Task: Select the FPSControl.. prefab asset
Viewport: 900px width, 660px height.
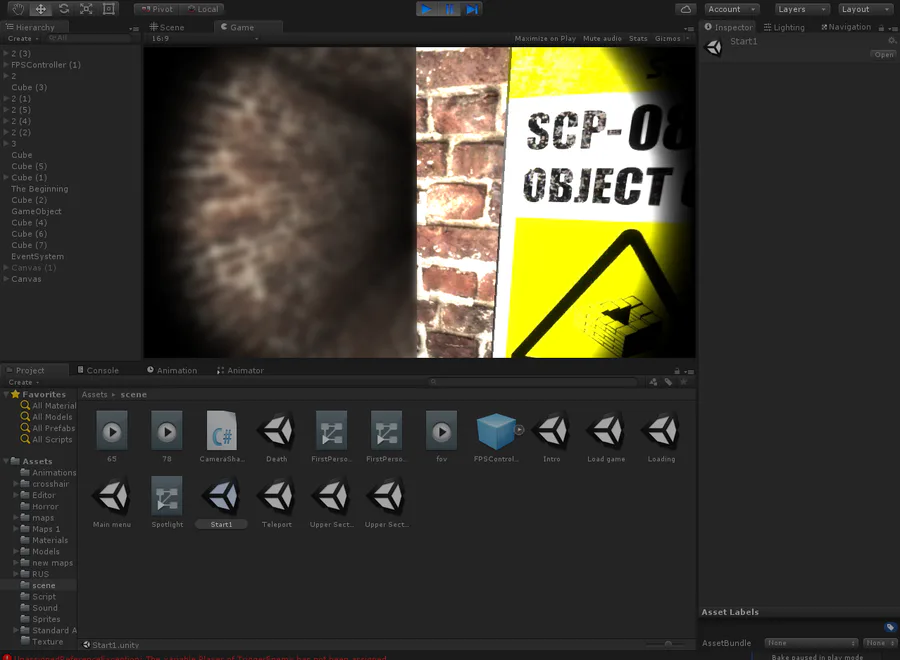Action: (496, 436)
